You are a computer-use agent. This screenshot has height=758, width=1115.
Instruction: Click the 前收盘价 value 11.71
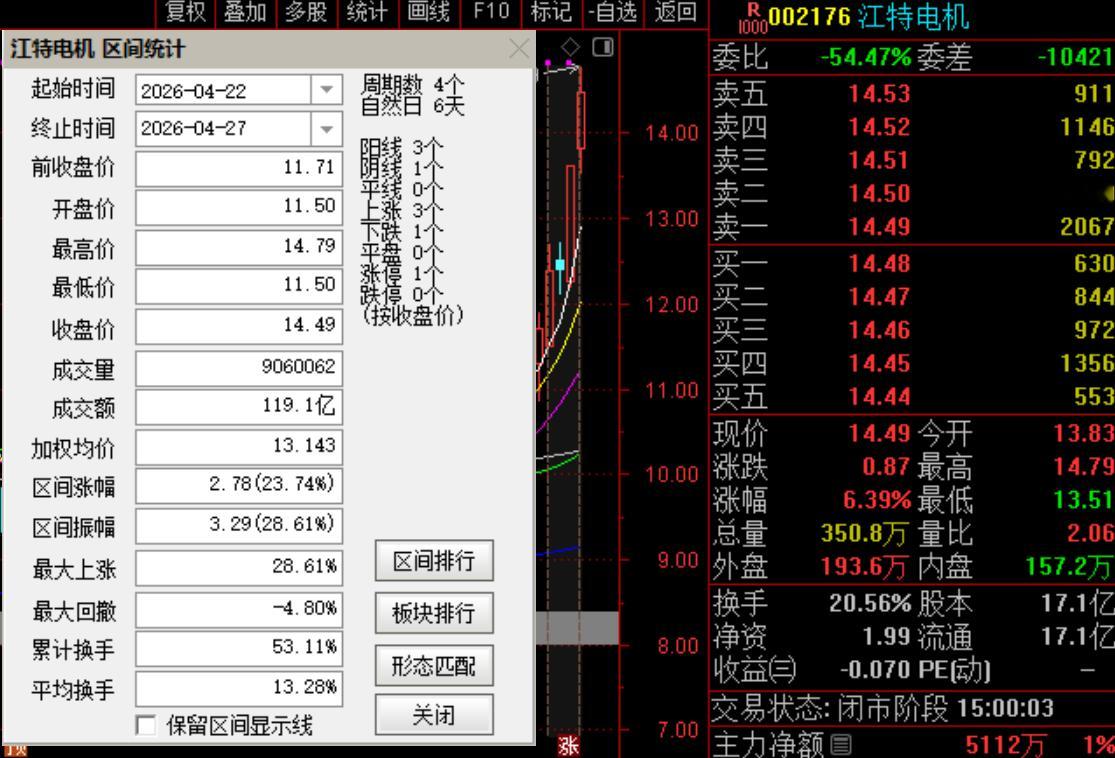pos(239,168)
